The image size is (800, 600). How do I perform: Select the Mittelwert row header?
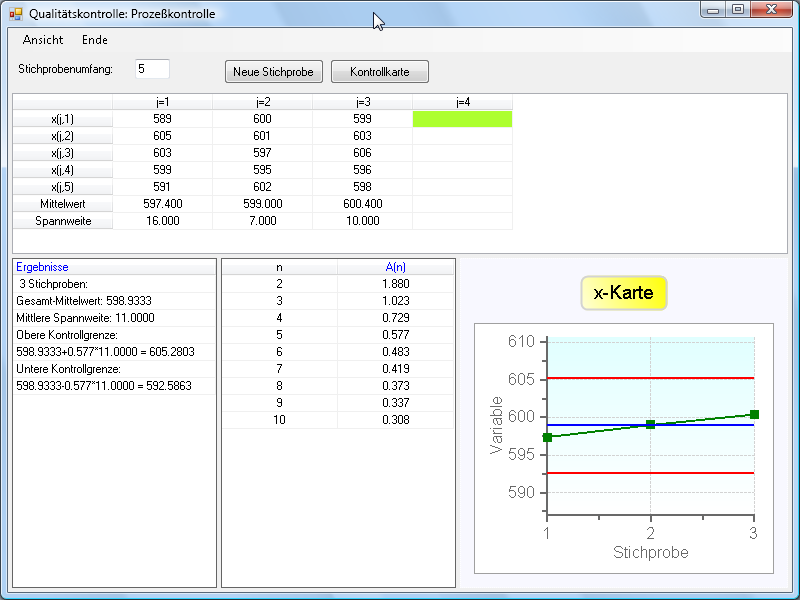pos(63,203)
